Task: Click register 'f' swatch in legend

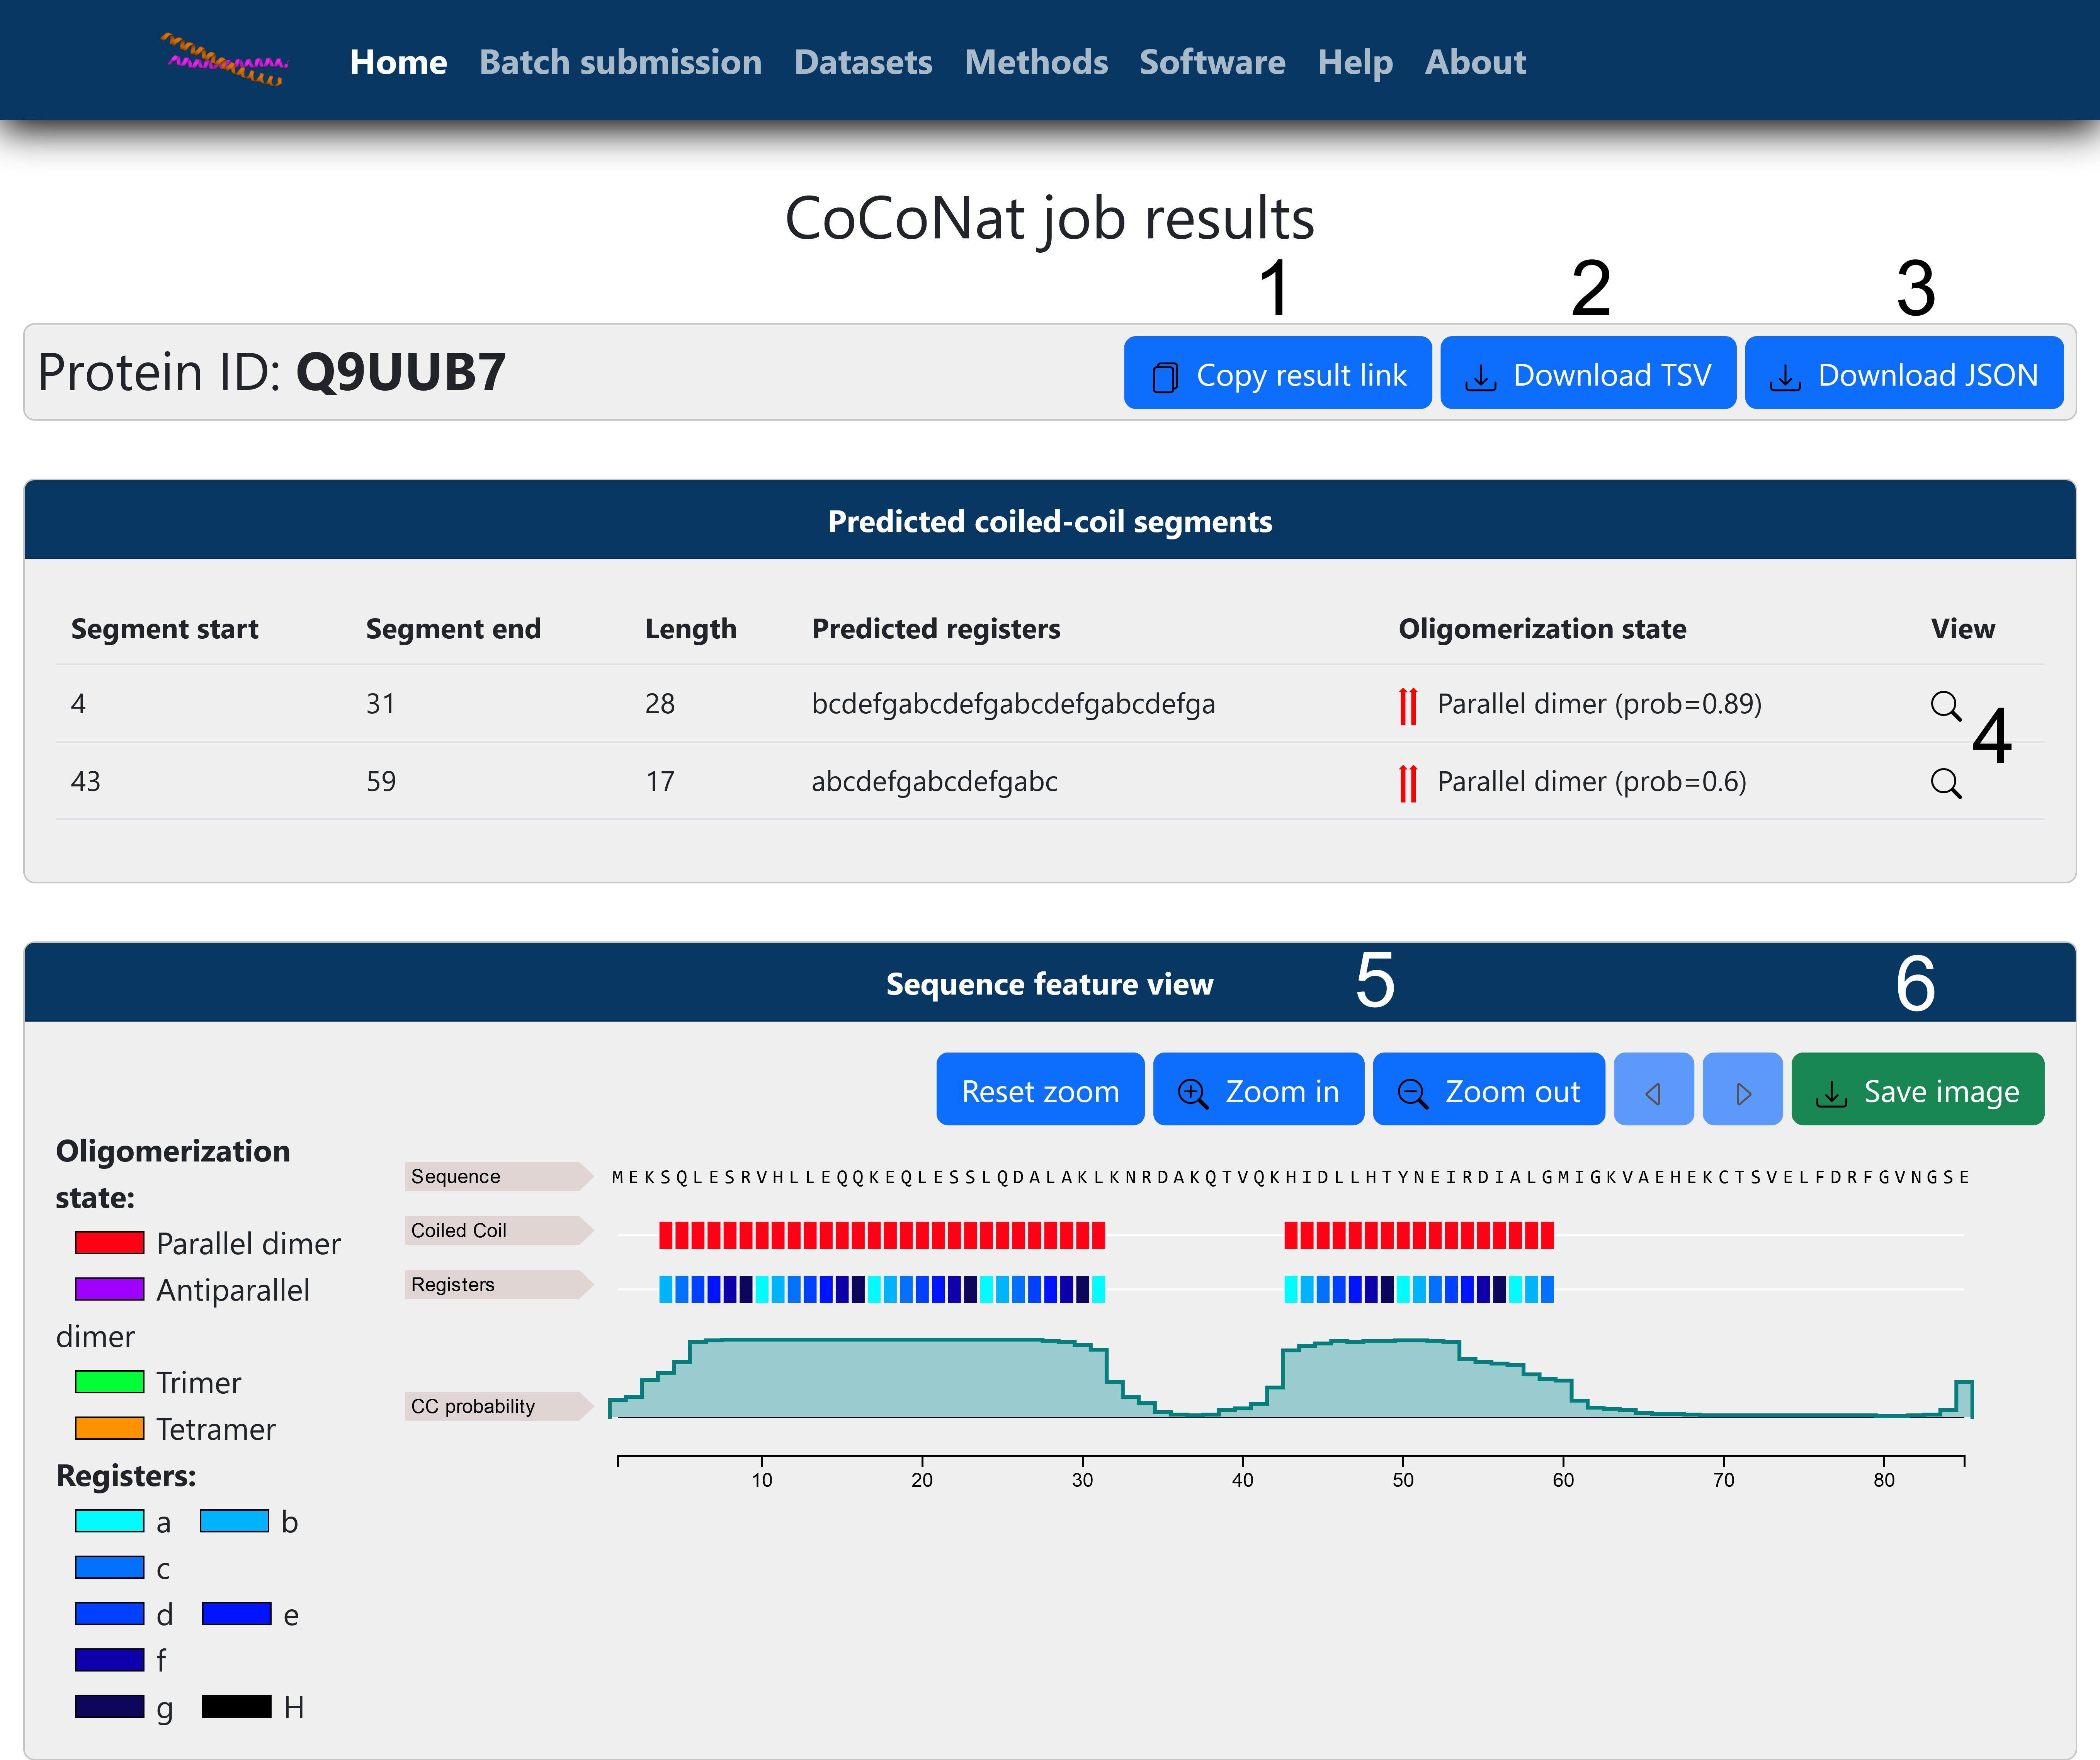Action: pos(110,1660)
